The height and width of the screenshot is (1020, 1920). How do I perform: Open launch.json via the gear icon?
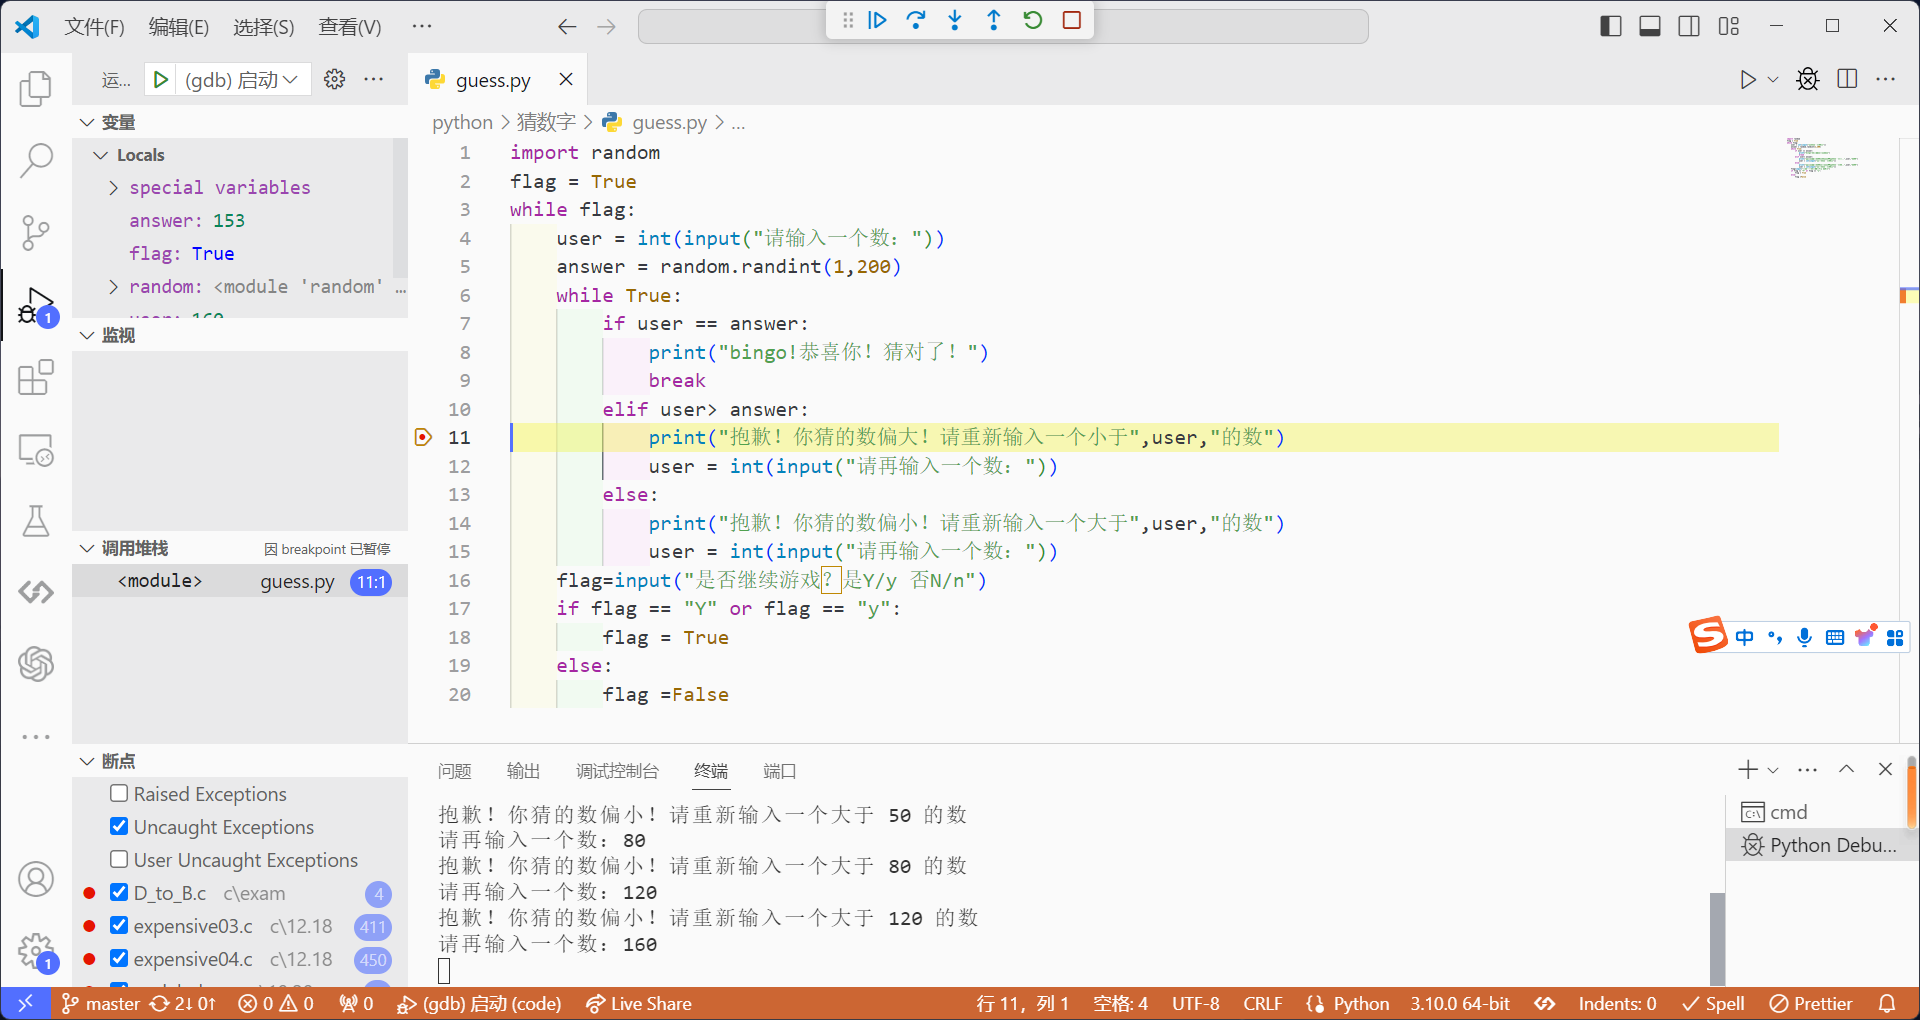click(335, 79)
